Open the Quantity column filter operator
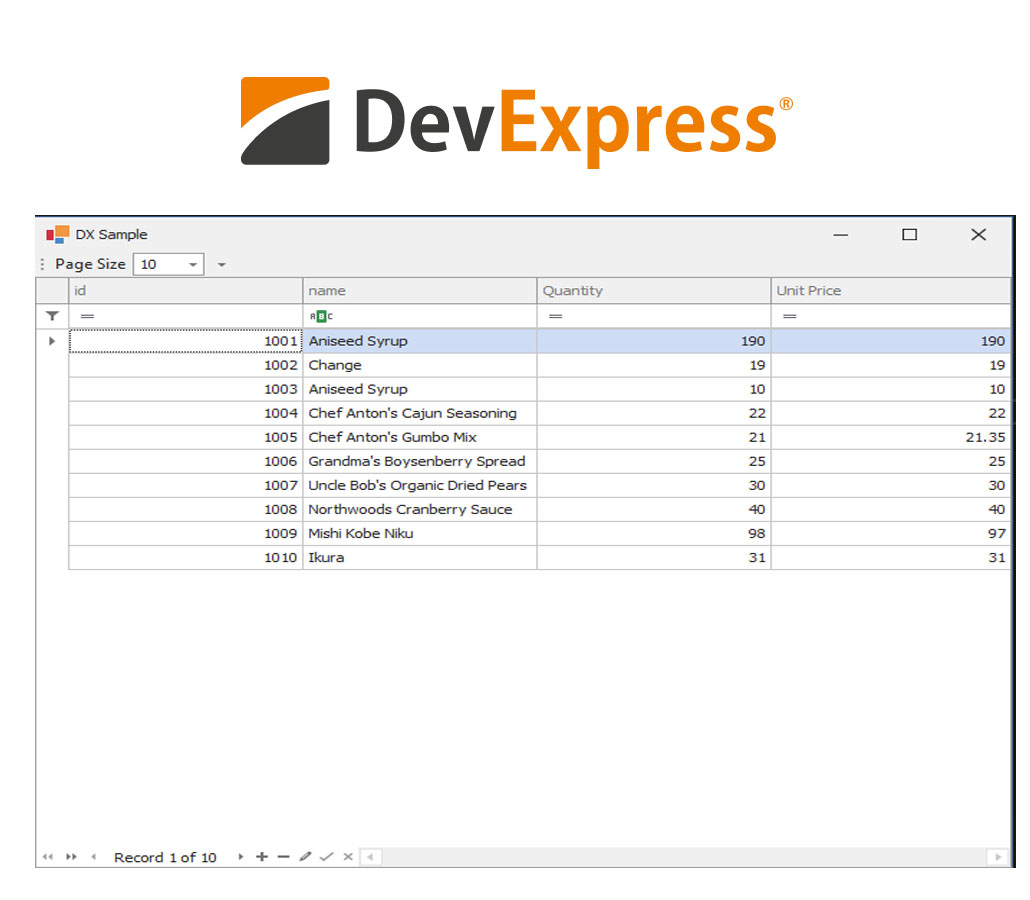Viewport: 1030px width, 900px height. coord(556,317)
